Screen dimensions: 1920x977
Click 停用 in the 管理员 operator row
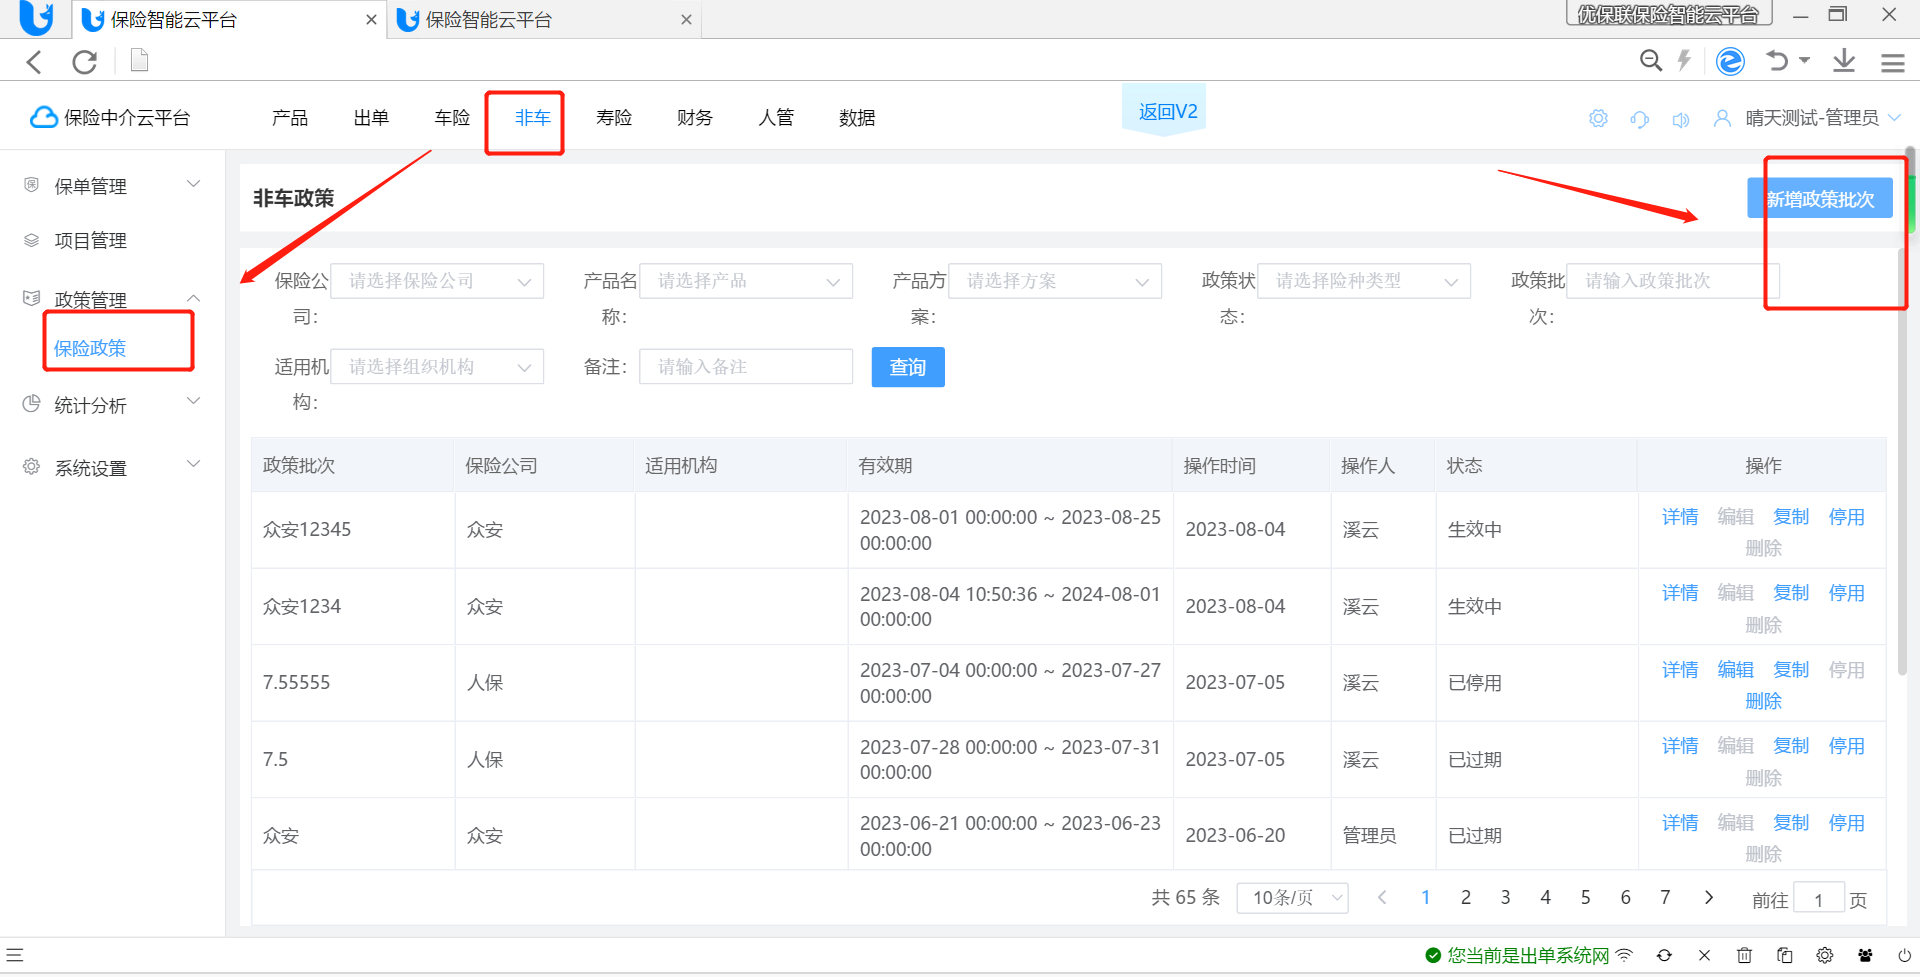click(1846, 823)
